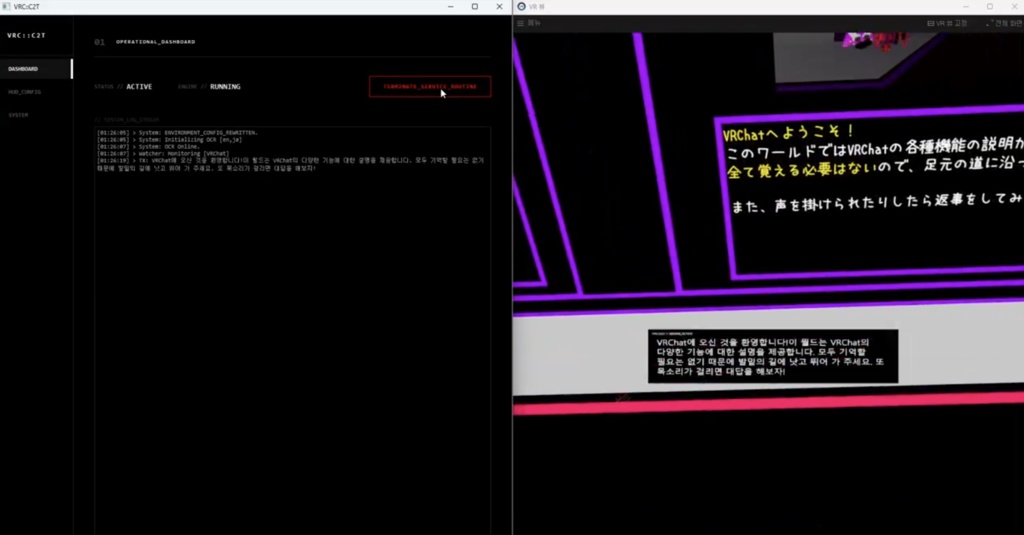Click the Watcher: Monitoring [VRChat] log line
The image size is (1024, 535).
tap(163, 154)
